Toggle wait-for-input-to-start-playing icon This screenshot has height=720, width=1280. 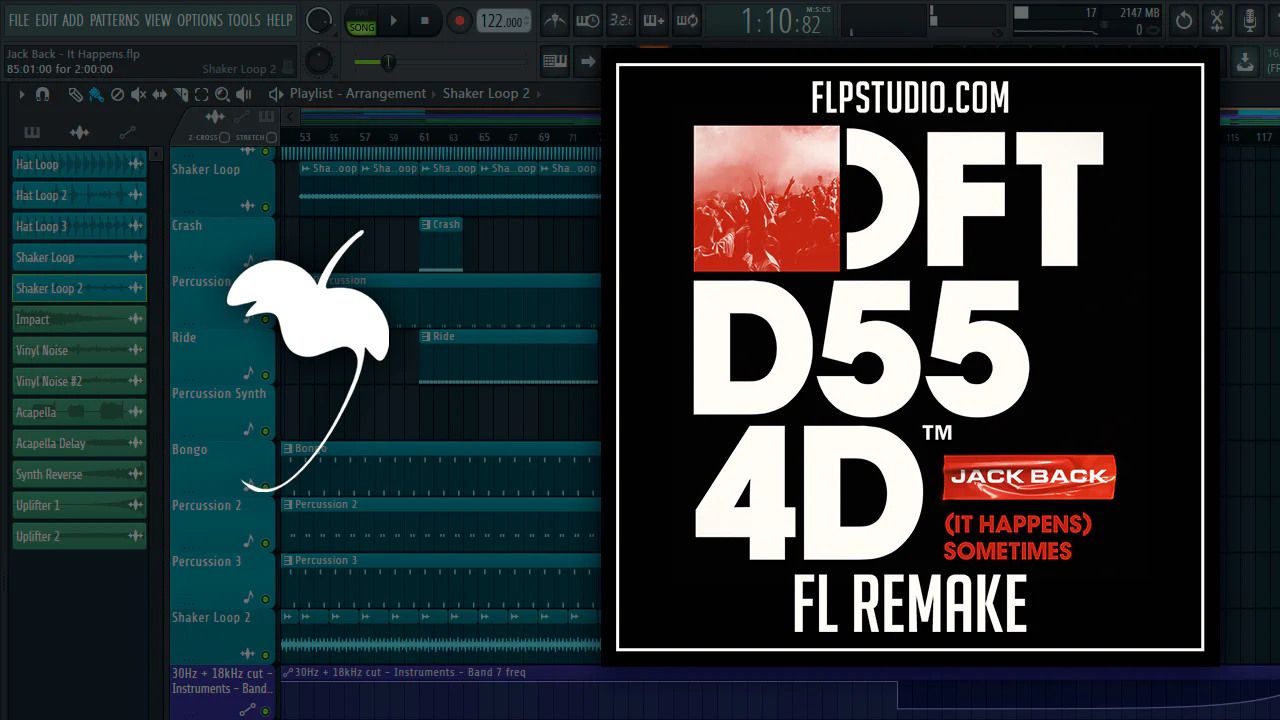click(588, 20)
